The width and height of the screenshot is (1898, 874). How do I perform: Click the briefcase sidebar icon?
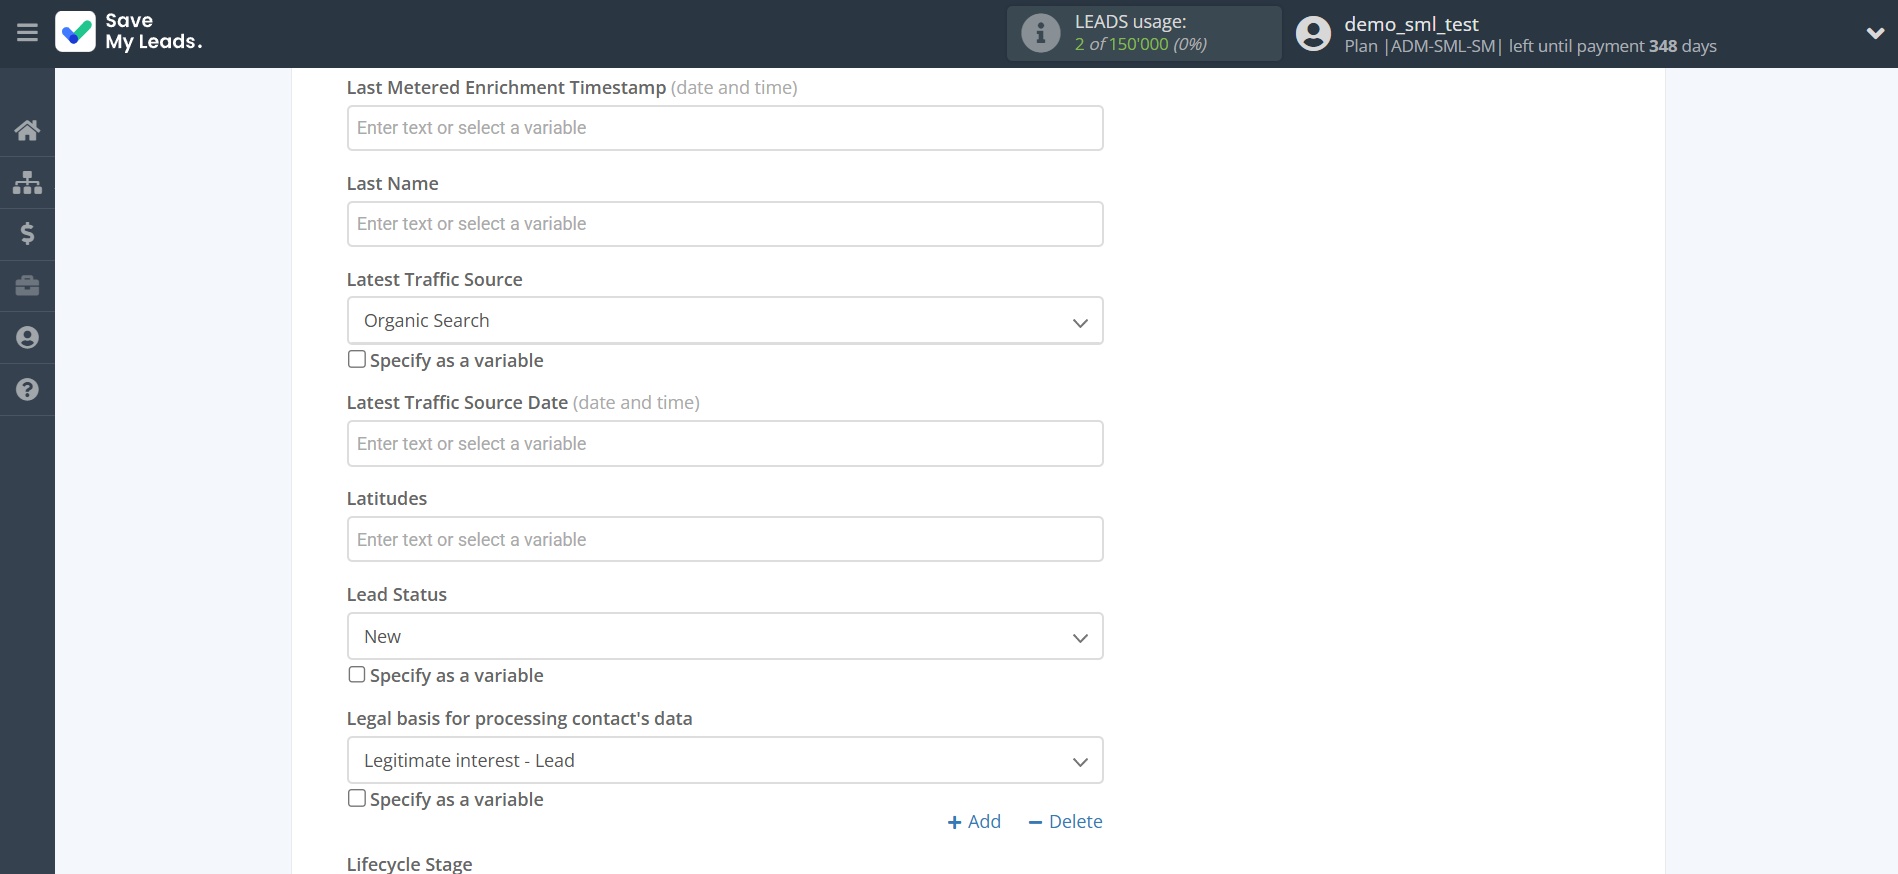pos(27,286)
